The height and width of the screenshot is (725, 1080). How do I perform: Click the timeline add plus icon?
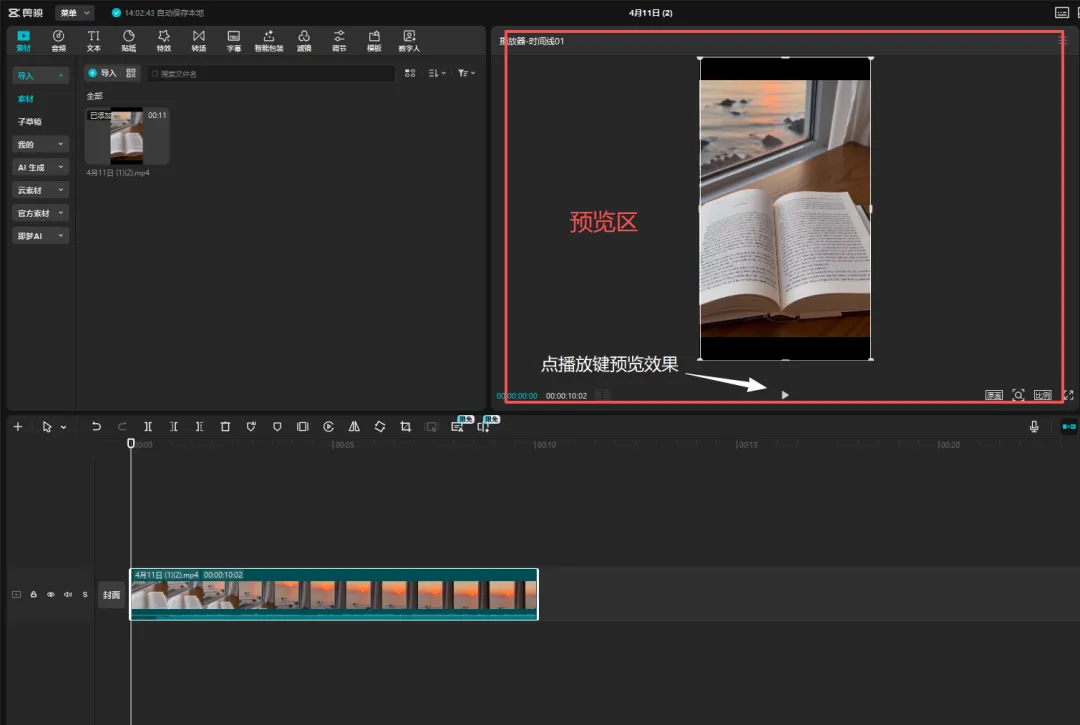18,427
